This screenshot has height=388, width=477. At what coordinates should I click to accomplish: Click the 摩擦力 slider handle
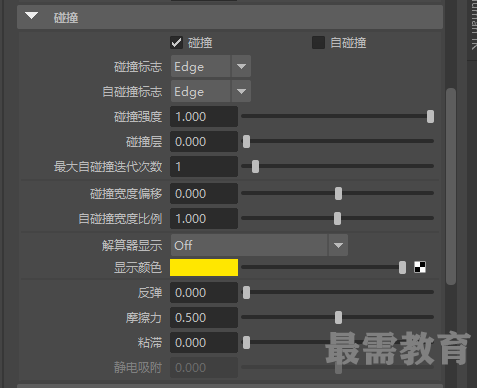pos(338,318)
